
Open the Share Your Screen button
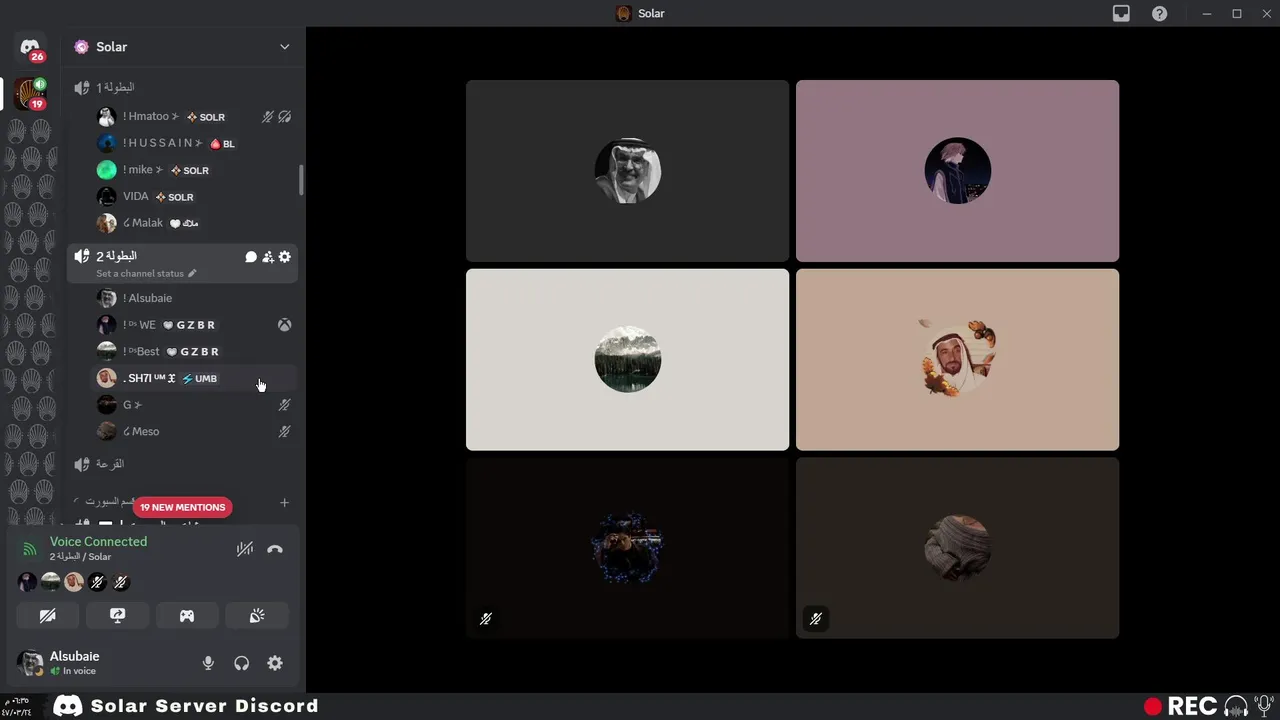tap(117, 615)
